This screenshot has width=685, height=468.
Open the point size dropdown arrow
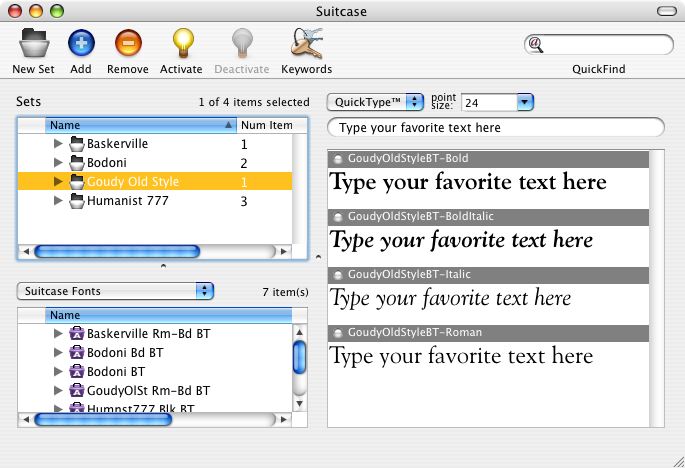tap(525, 102)
